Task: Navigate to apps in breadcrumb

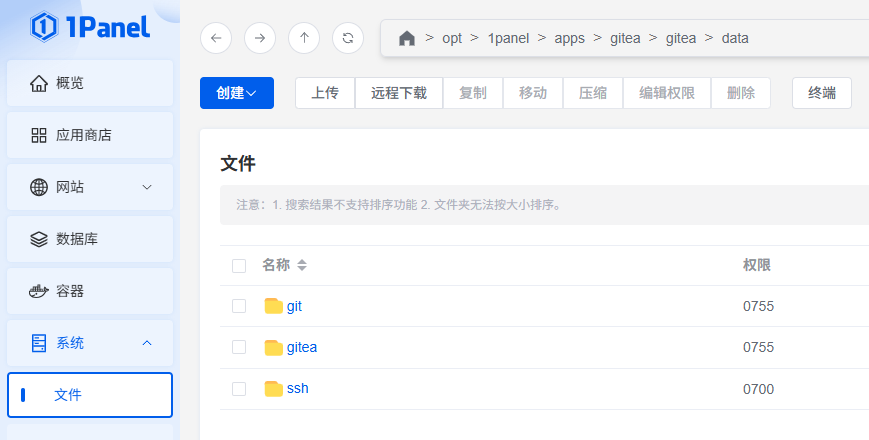Action: [x=569, y=38]
